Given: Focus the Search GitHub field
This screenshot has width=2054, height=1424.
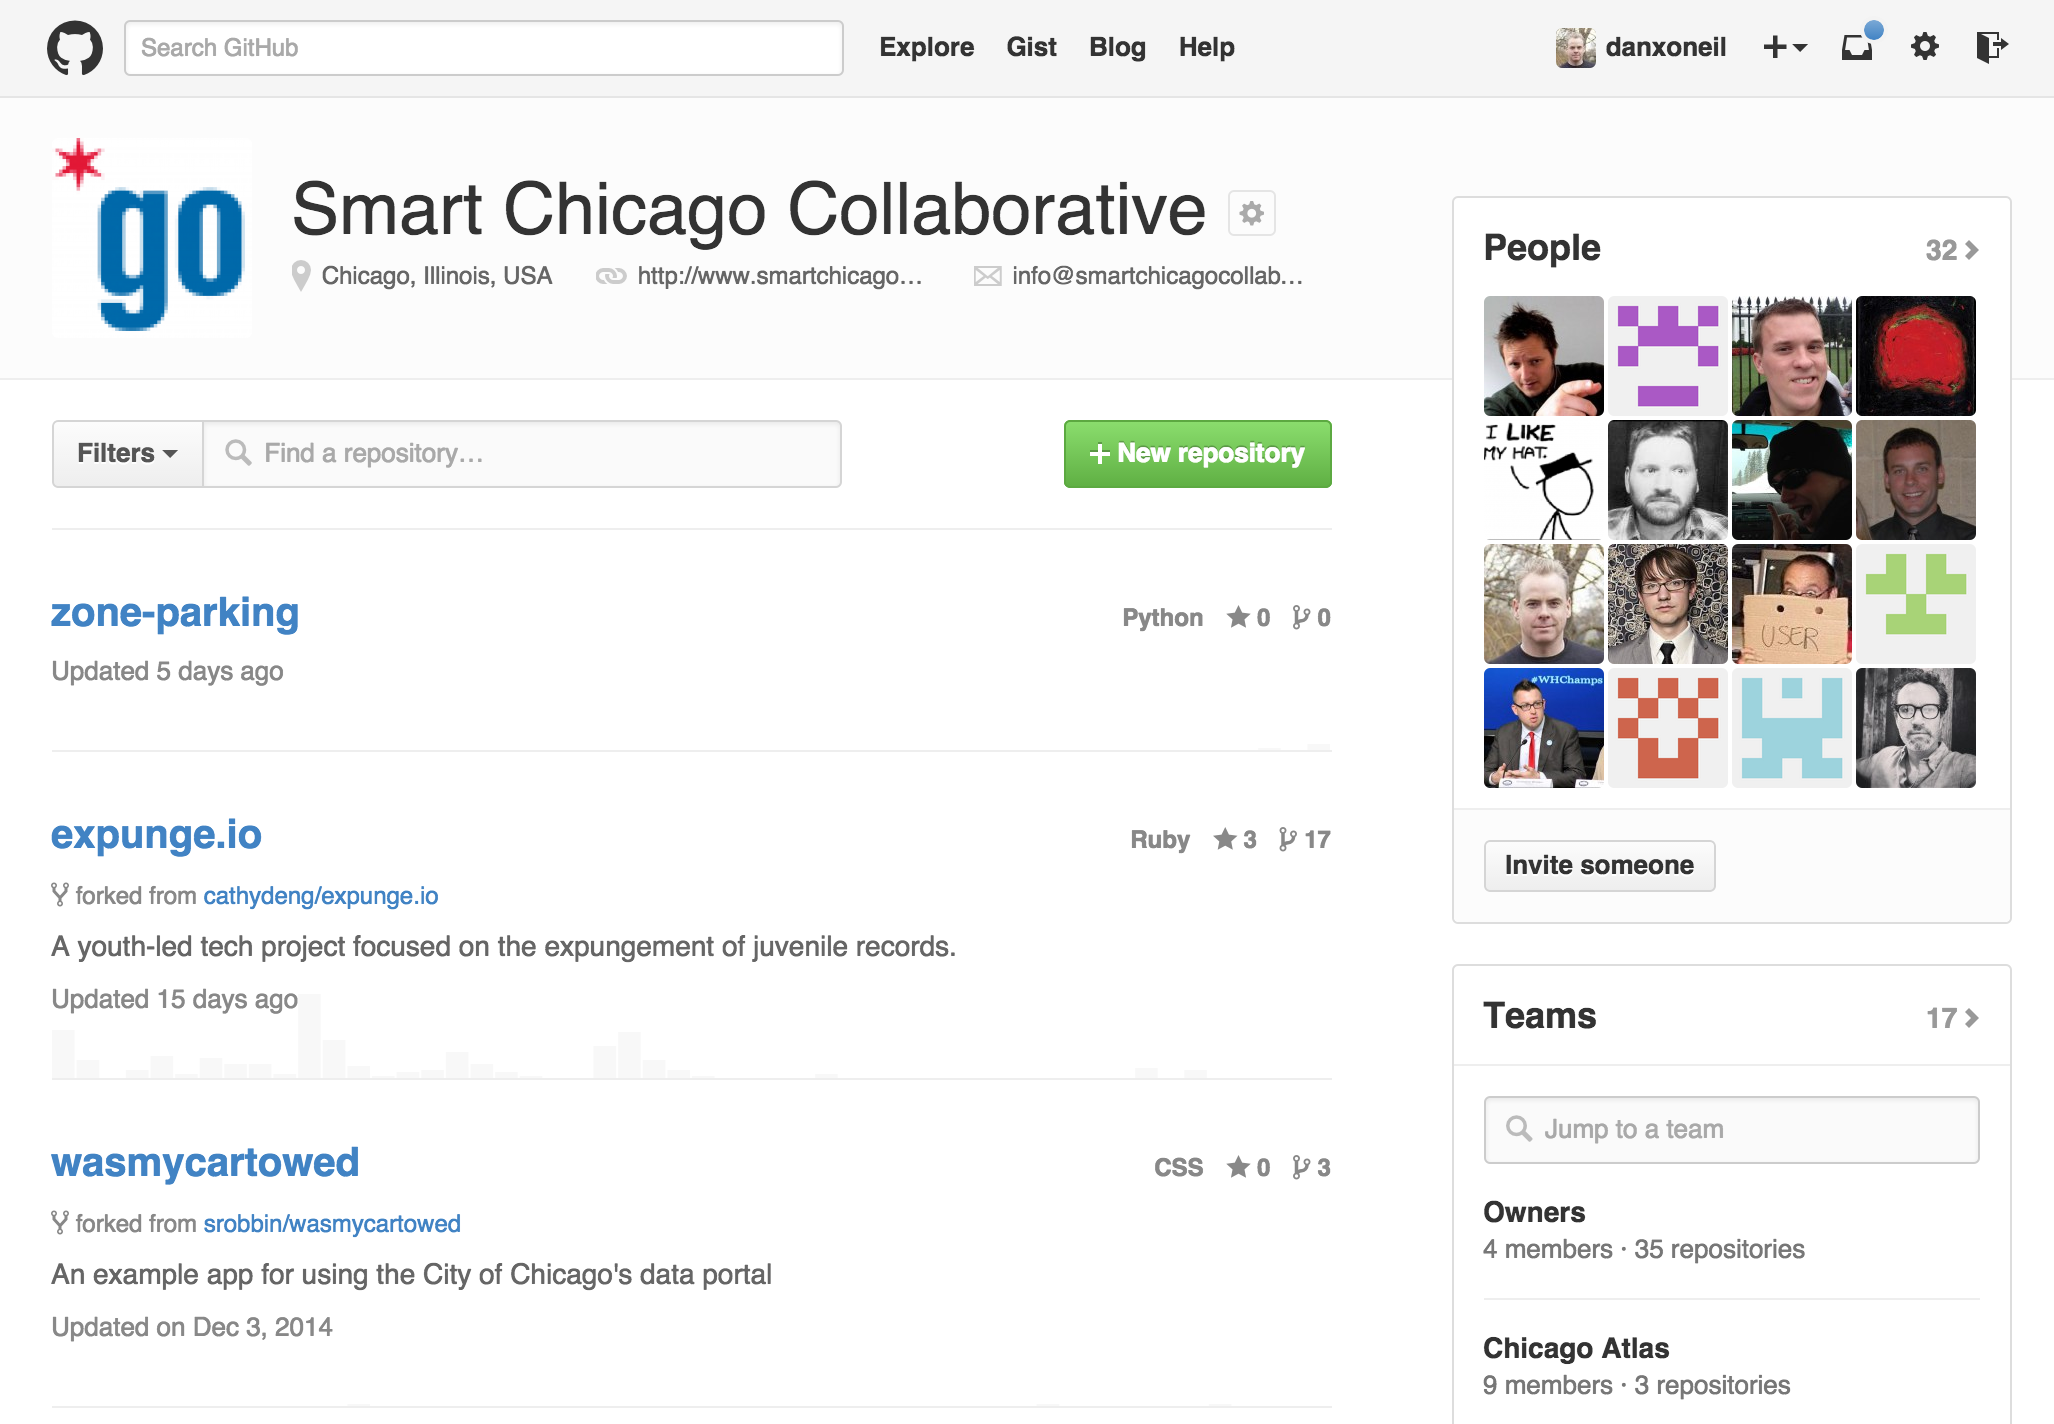Looking at the screenshot, I should coord(484,48).
